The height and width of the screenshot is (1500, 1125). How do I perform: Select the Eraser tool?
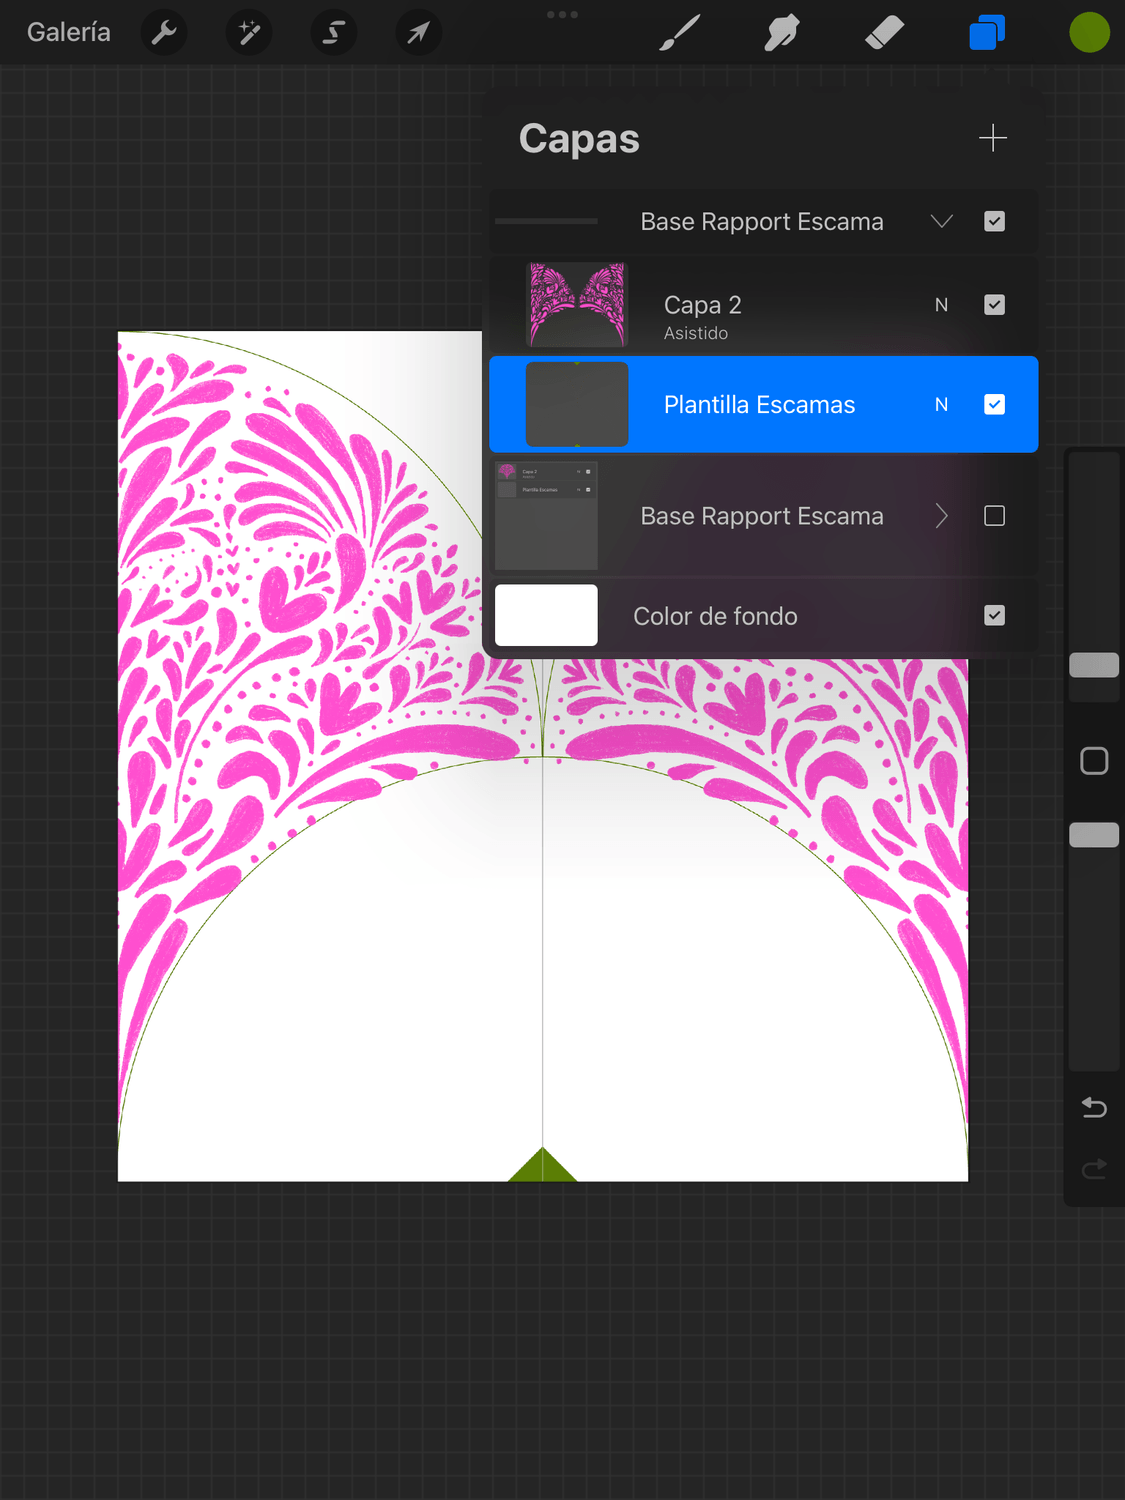click(884, 33)
